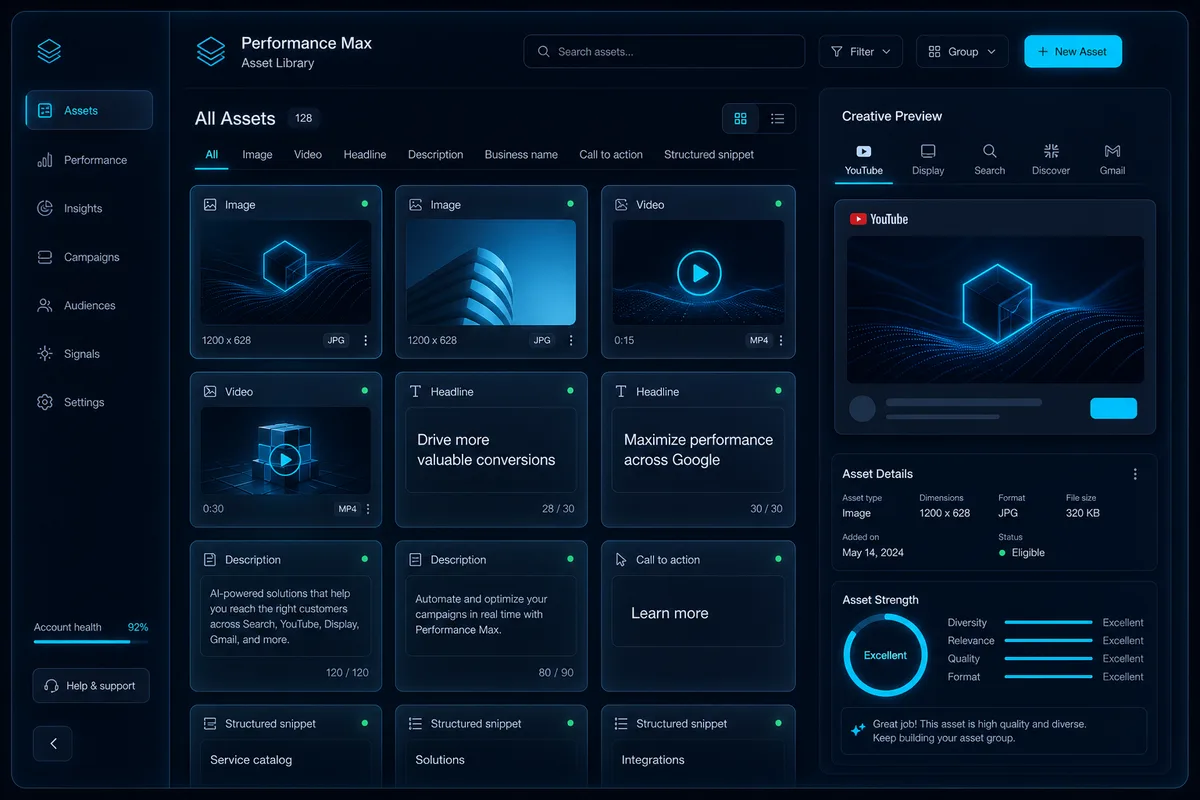The image size is (1200, 800).
Task: Select the All tab
Action: [x=212, y=154]
